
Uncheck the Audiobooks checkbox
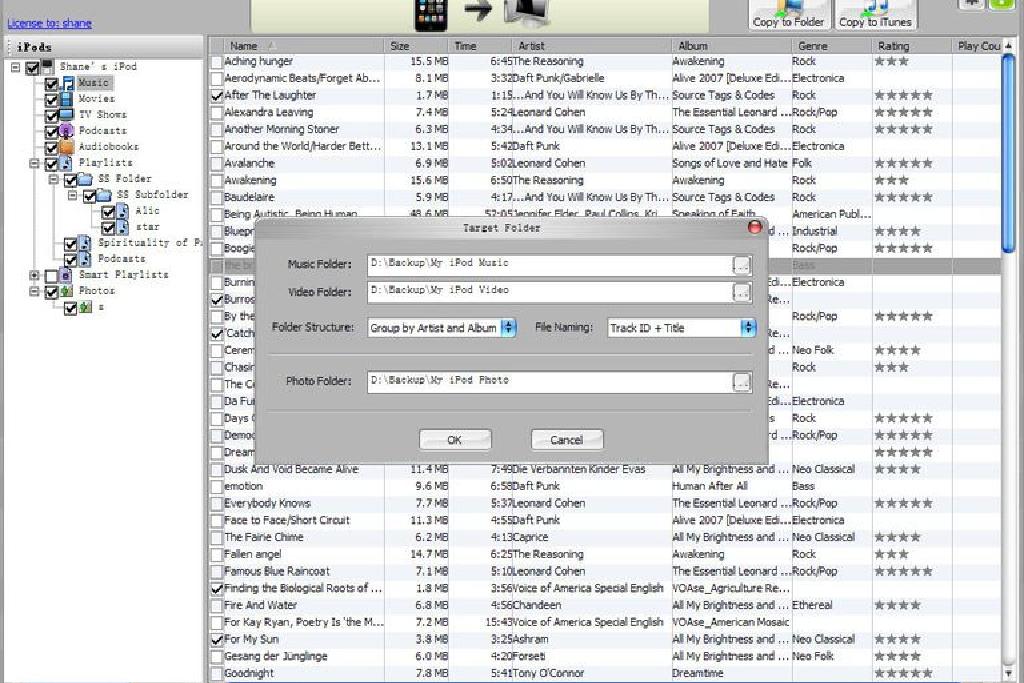(x=52, y=148)
